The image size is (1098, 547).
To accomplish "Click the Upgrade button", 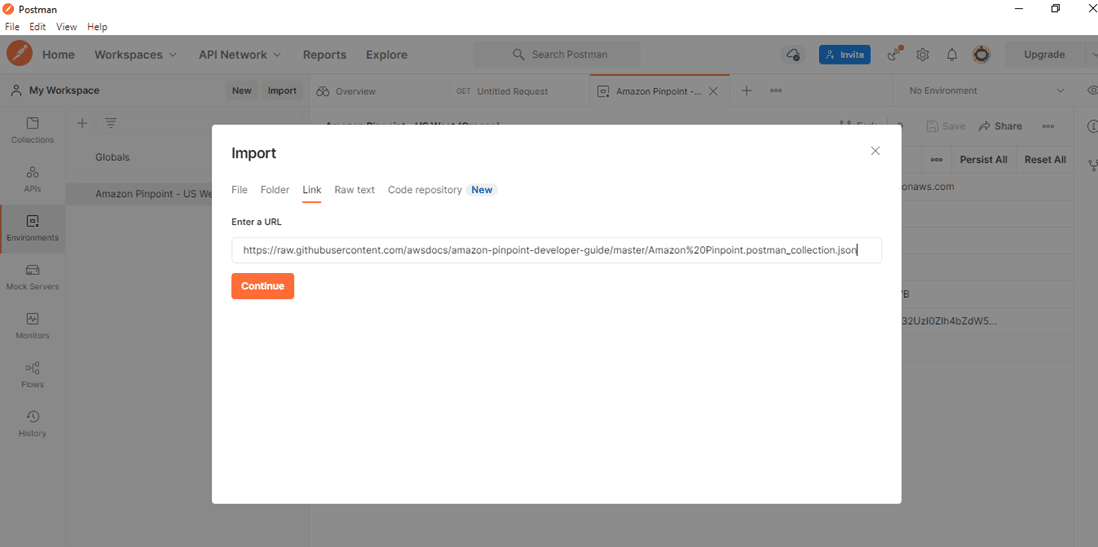I will (x=1044, y=55).
